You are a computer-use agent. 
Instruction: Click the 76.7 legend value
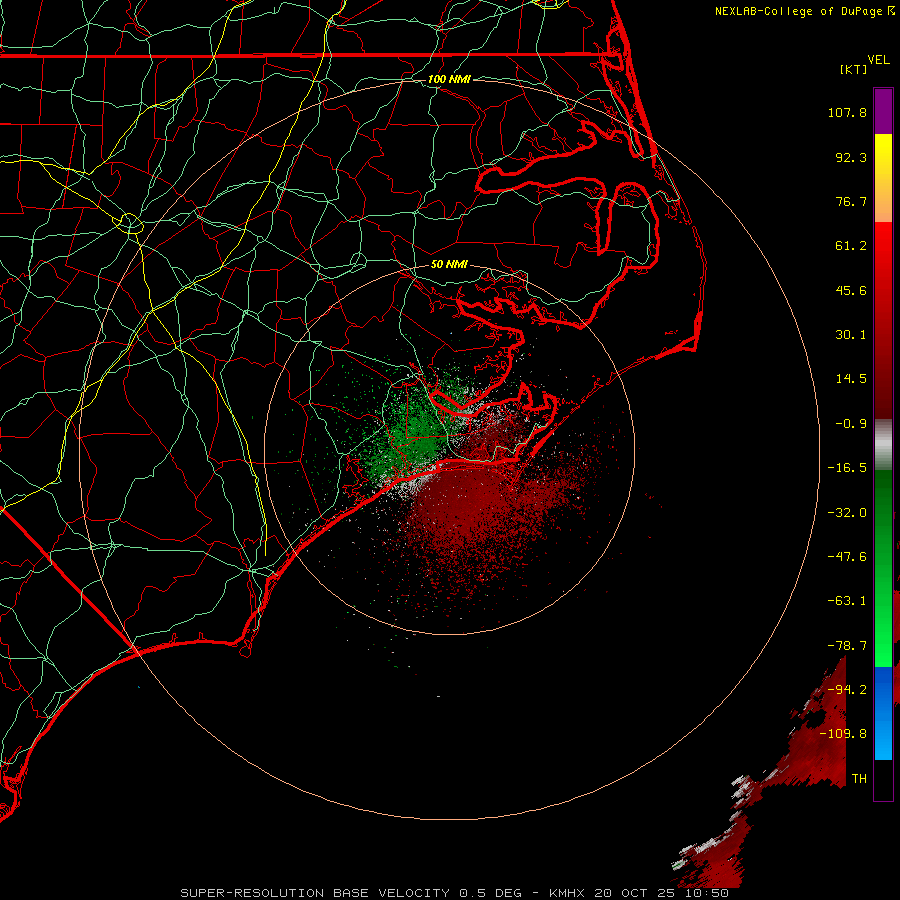click(851, 201)
